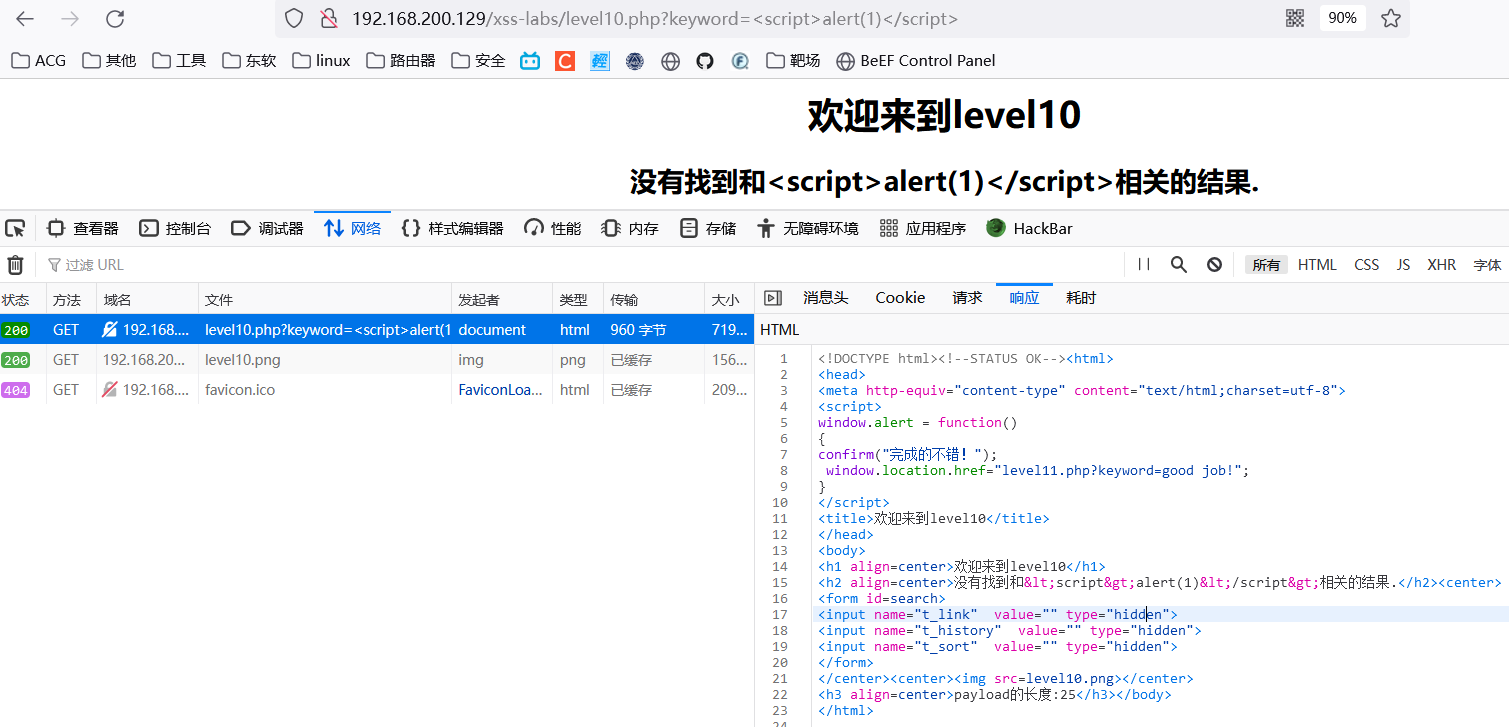Switch to 控制台 console tab

point(175,229)
